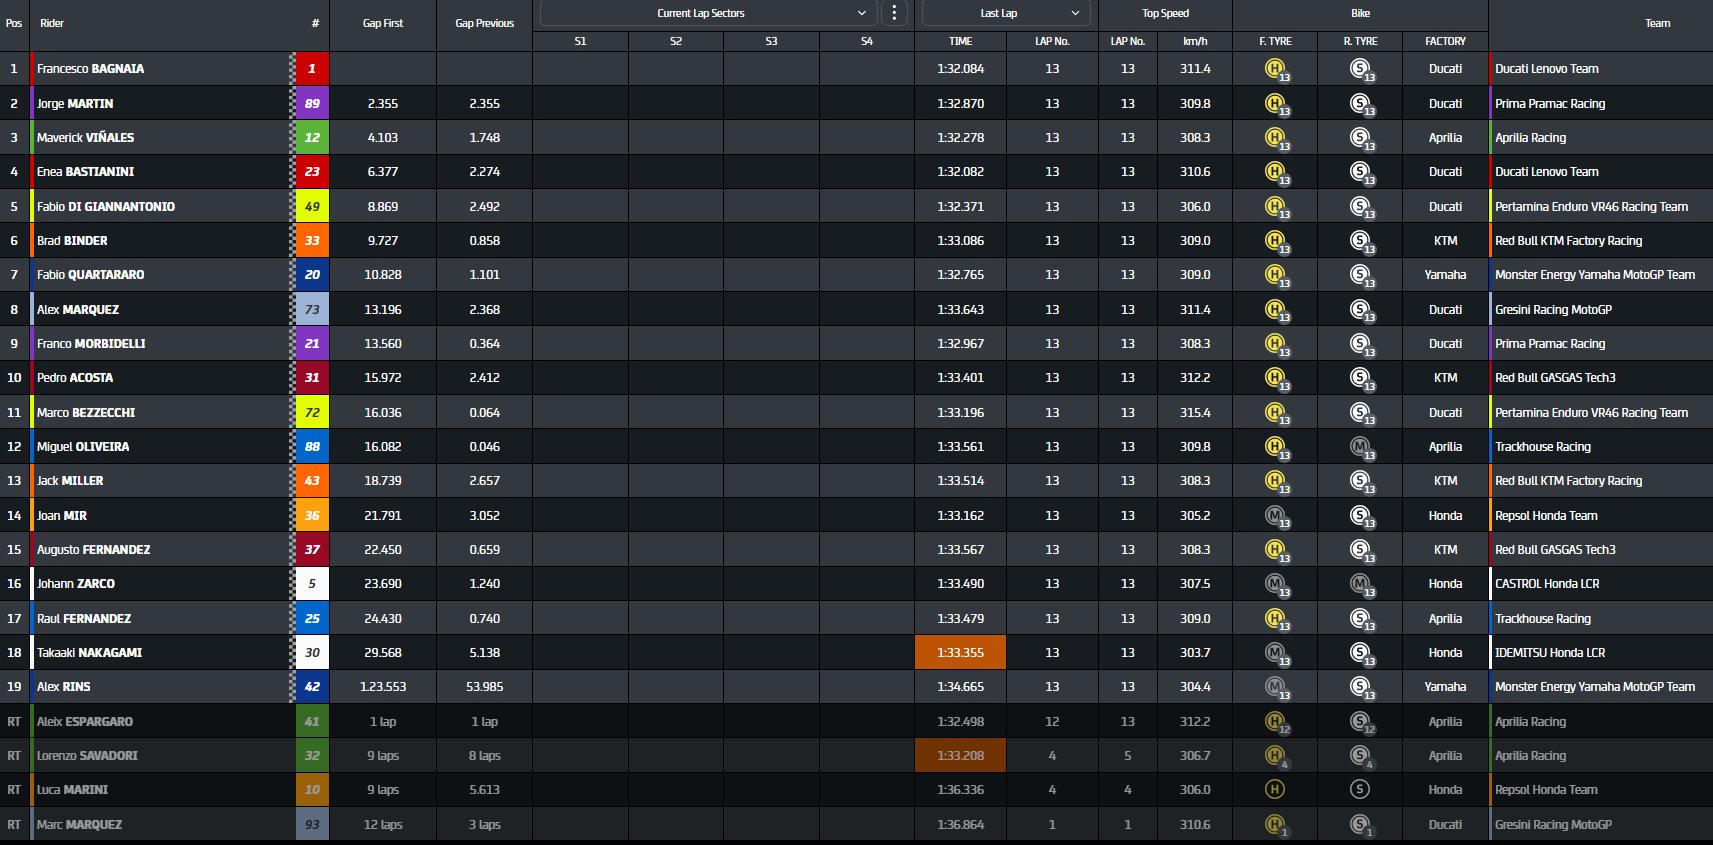Click Marc Marquez's 12 laps gap
The height and width of the screenshot is (845, 1713).
pyautogui.click(x=383, y=824)
